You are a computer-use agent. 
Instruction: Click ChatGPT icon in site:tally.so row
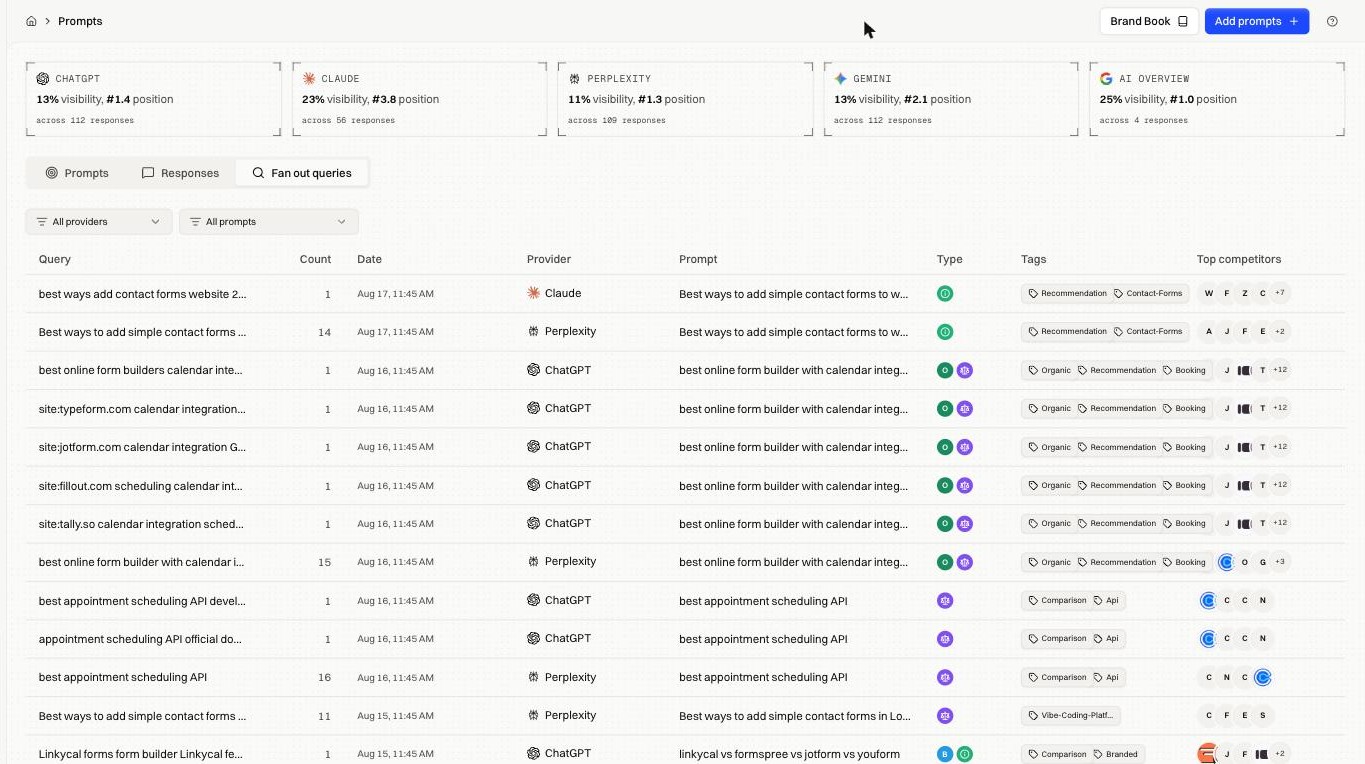534,523
